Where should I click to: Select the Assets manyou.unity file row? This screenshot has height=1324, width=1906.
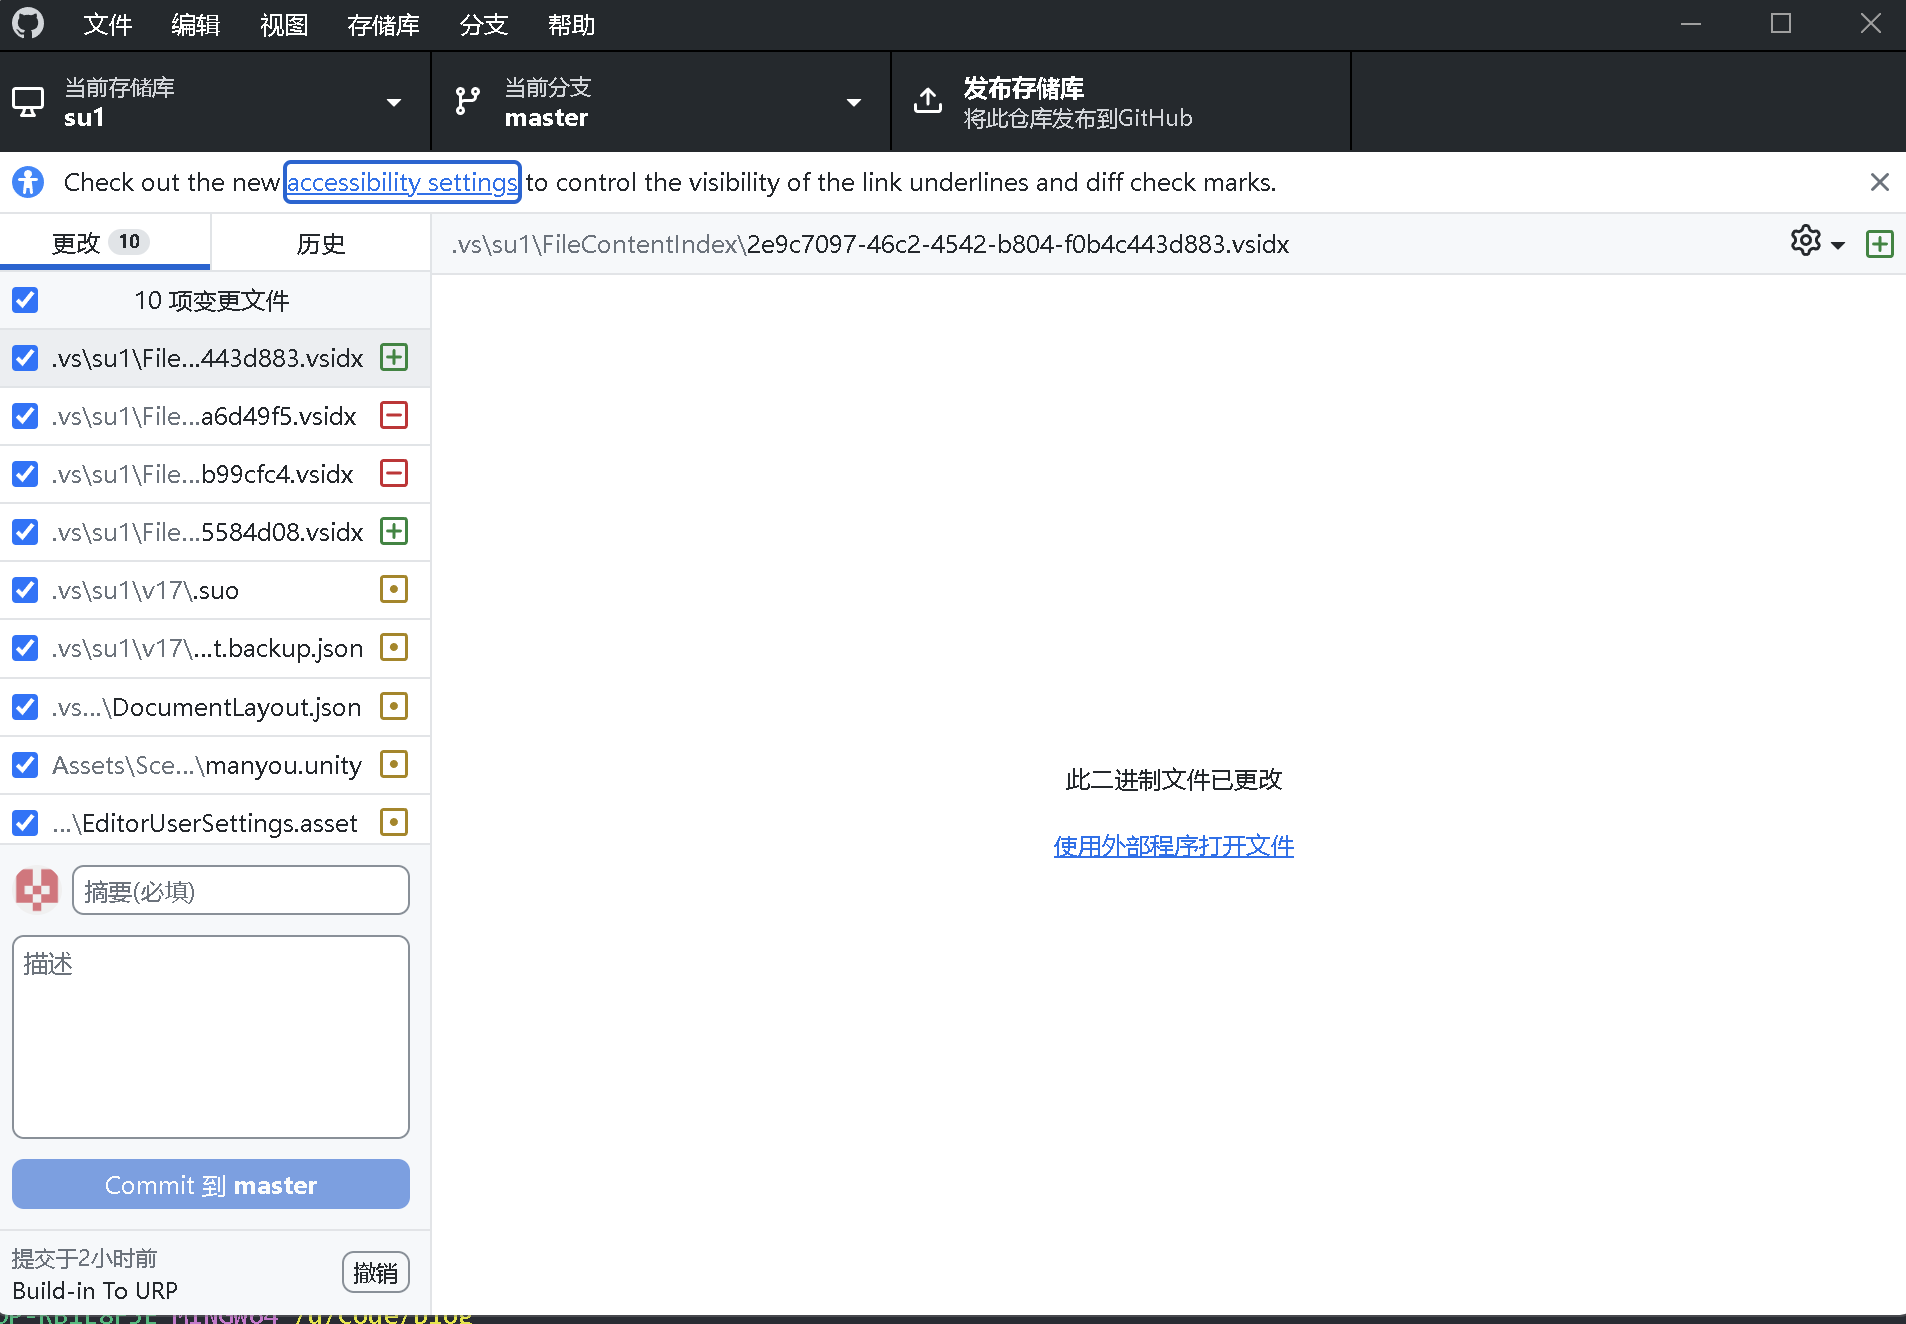tap(215, 765)
